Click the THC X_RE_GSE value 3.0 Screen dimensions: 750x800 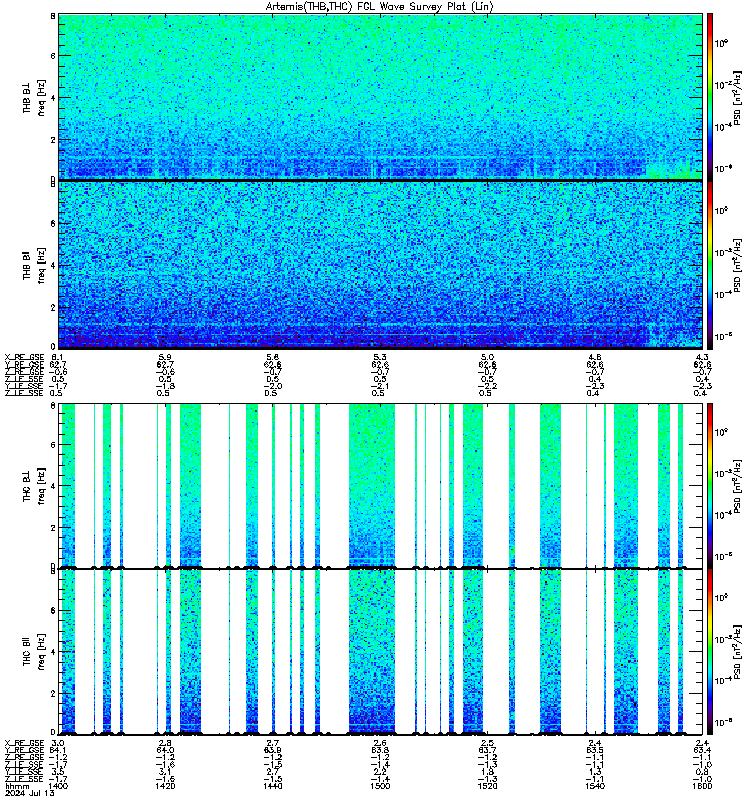(58, 743)
